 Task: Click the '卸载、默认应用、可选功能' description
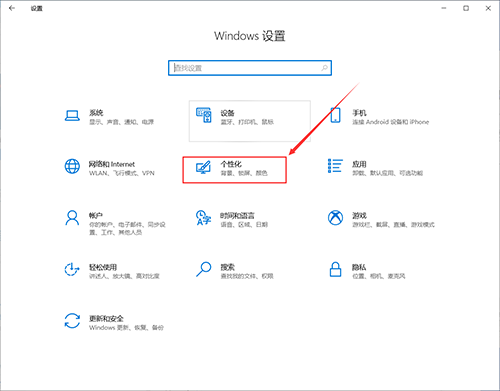point(388,173)
